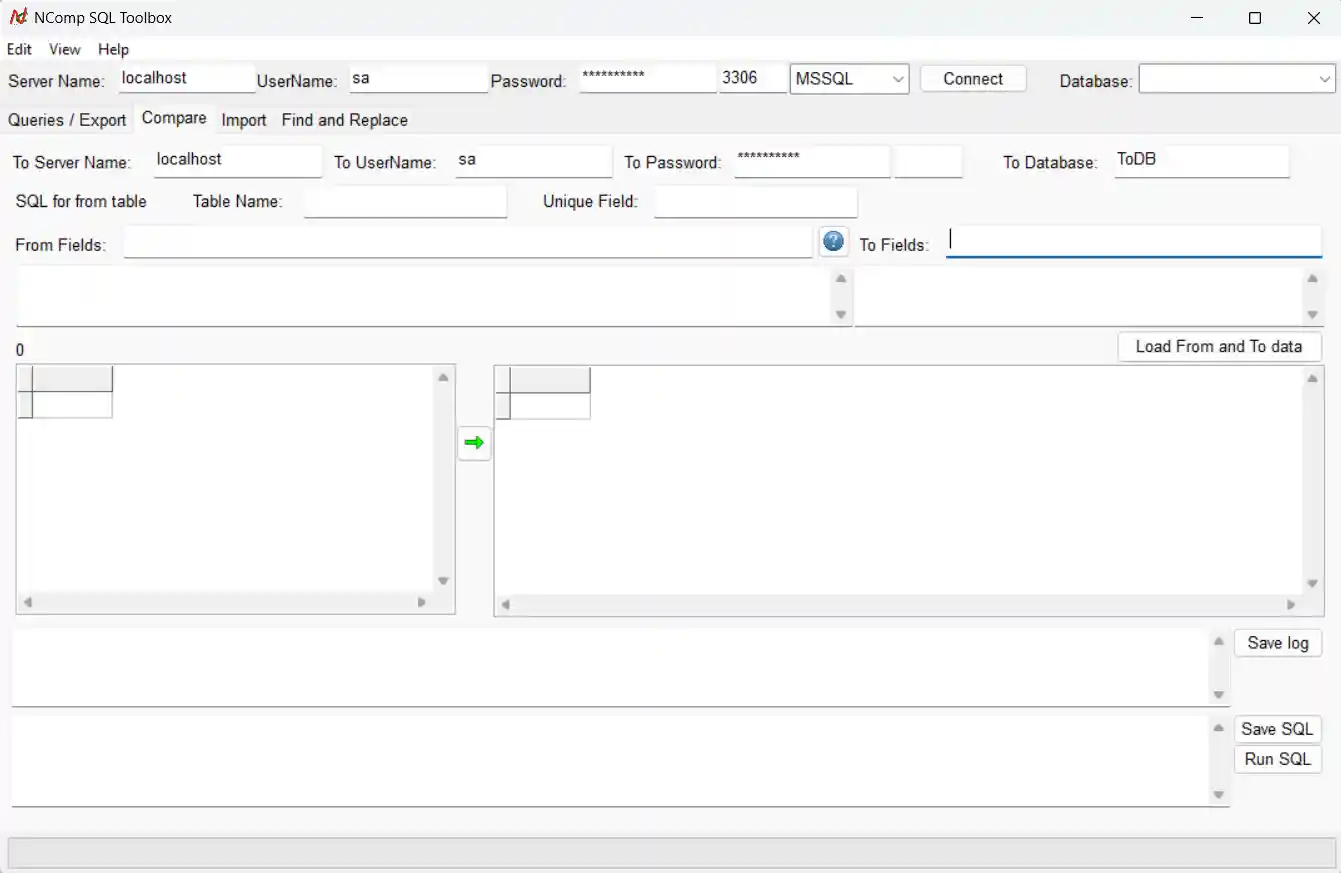The height and width of the screenshot is (873, 1341).
Task: Open the View menu
Action: (x=65, y=49)
